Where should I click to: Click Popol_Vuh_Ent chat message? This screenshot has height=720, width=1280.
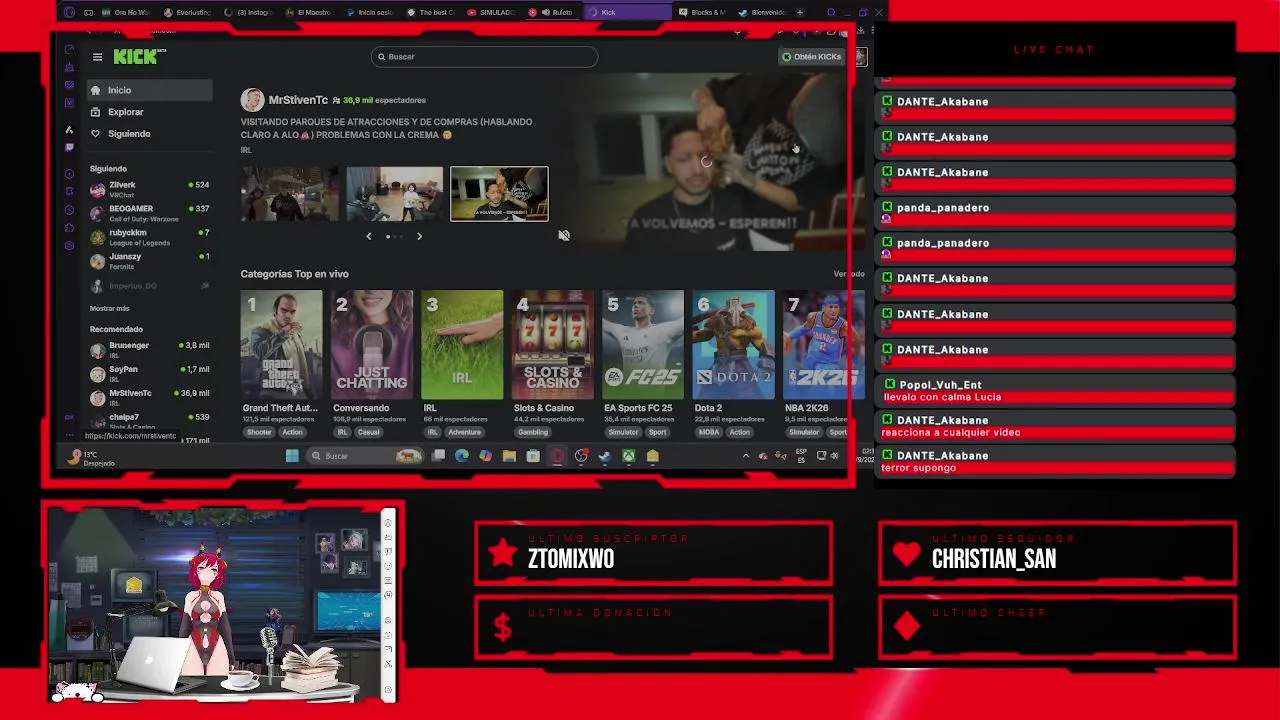pyautogui.click(x=1056, y=391)
